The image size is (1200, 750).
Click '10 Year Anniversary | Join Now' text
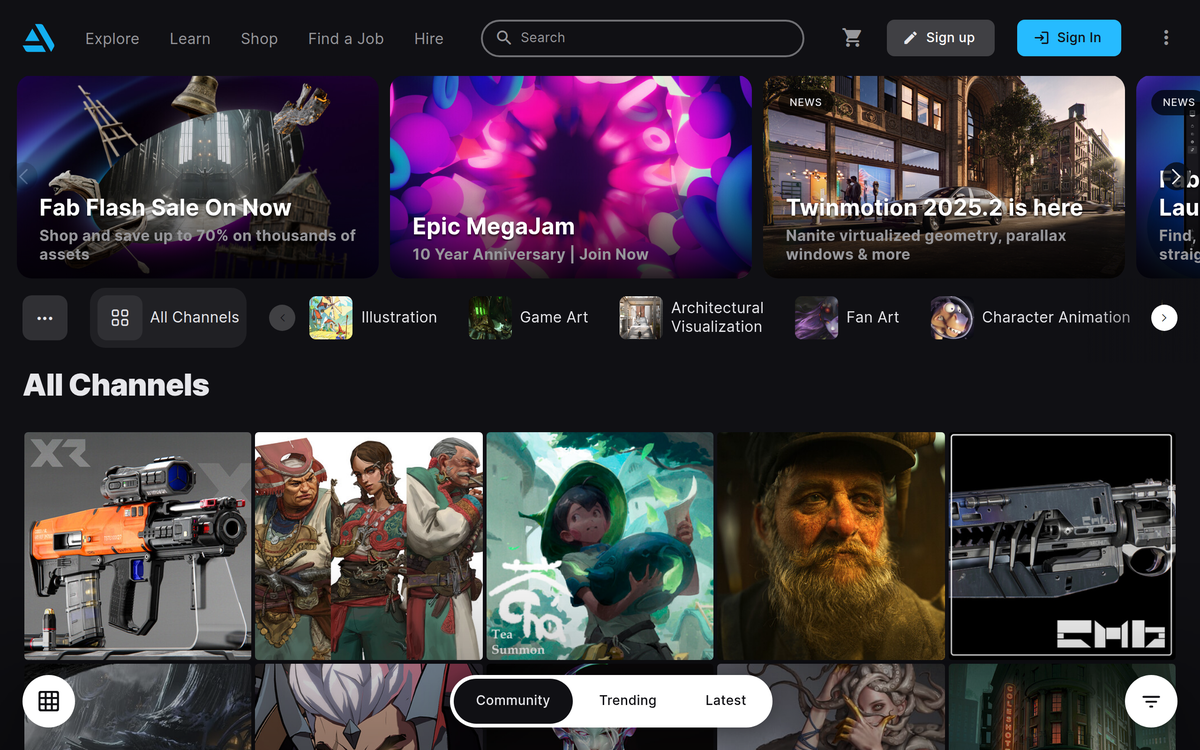[531, 255]
